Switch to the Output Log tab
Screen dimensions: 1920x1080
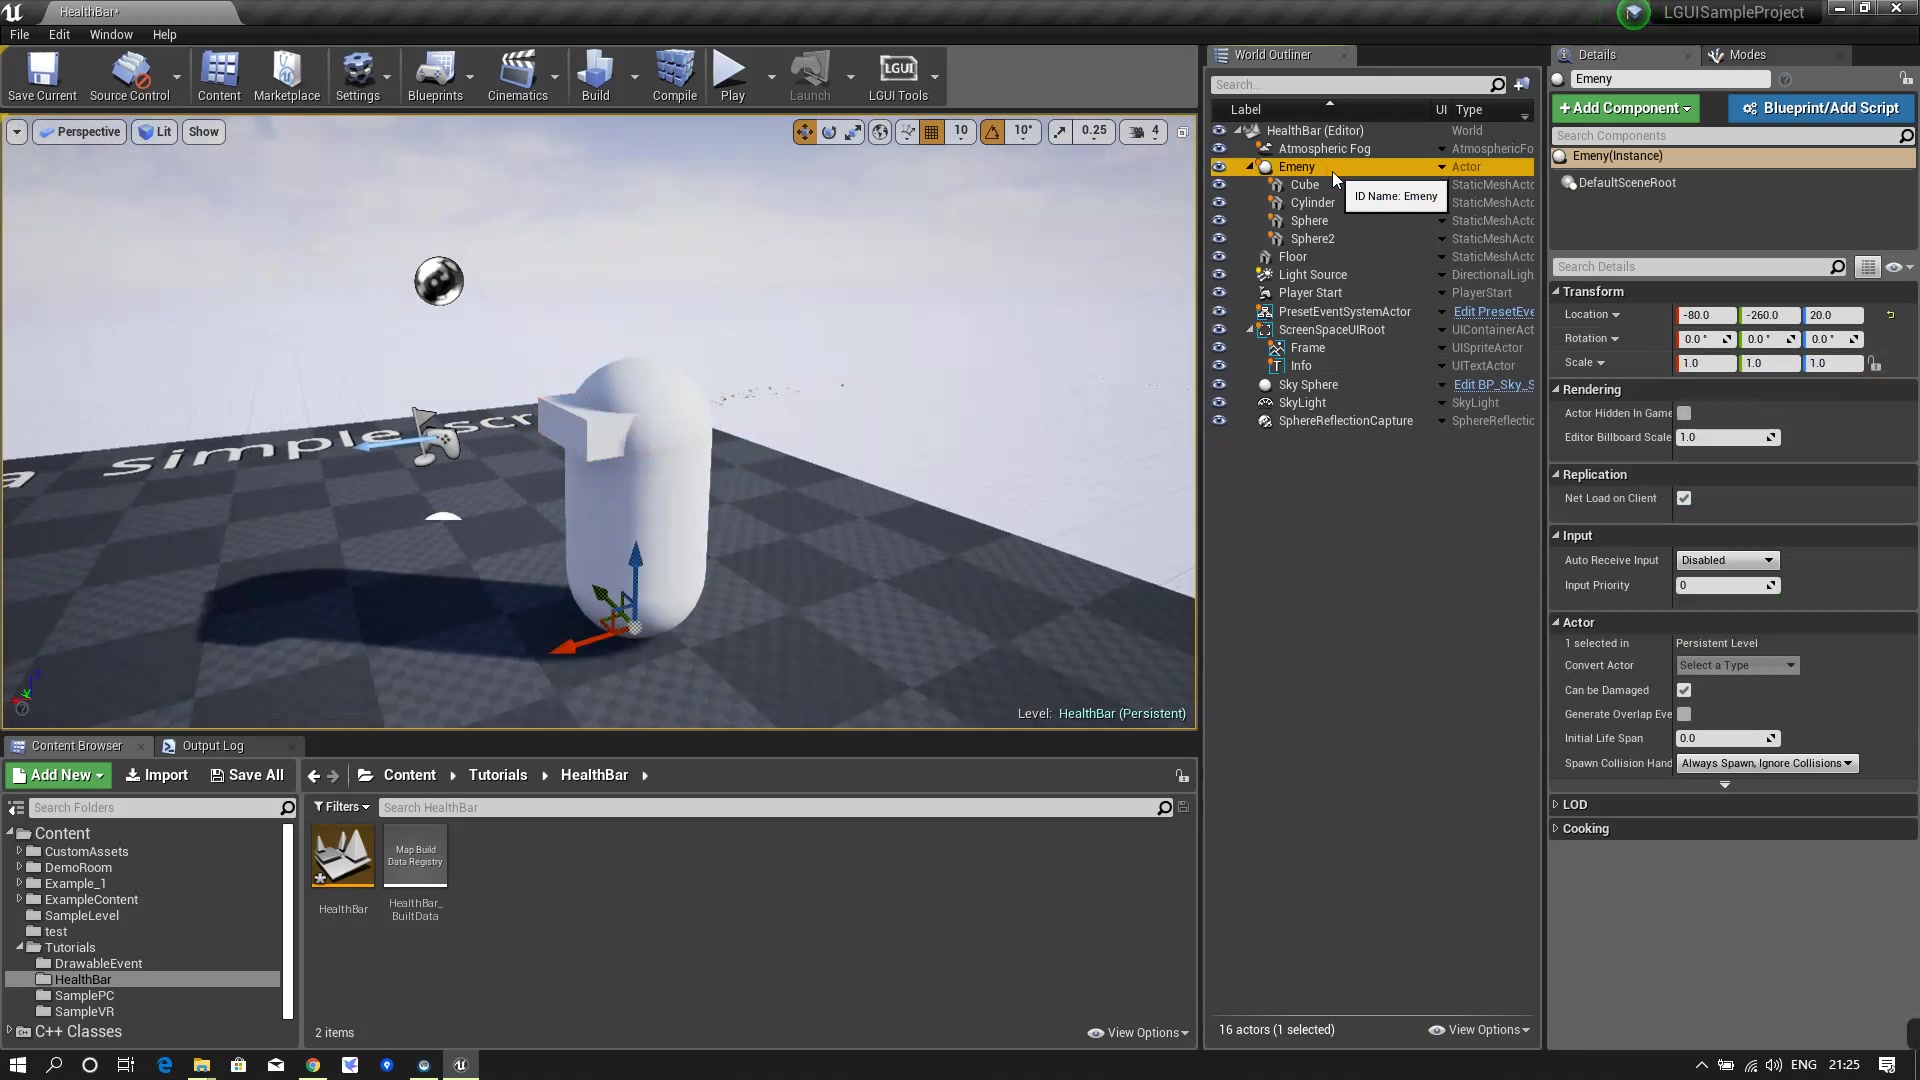tap(212, 746)
